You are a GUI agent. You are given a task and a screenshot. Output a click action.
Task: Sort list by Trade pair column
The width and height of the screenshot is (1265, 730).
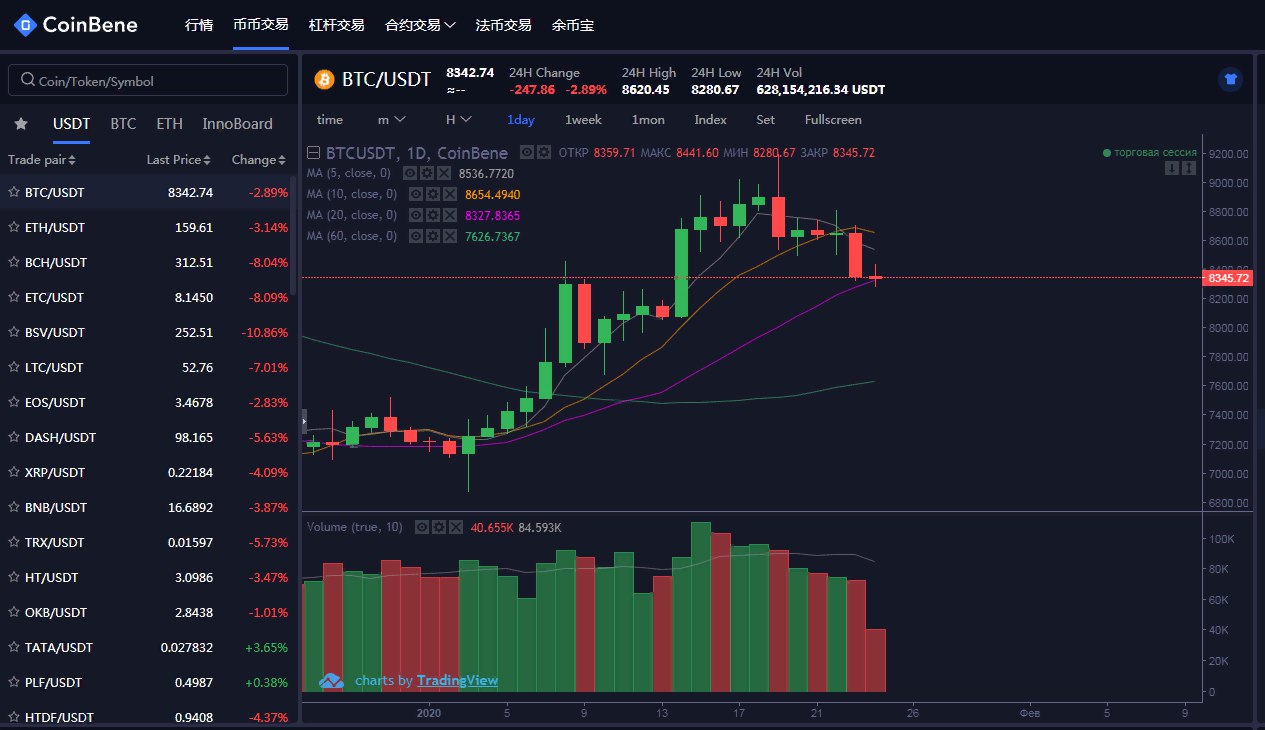(x=42, y=160)
